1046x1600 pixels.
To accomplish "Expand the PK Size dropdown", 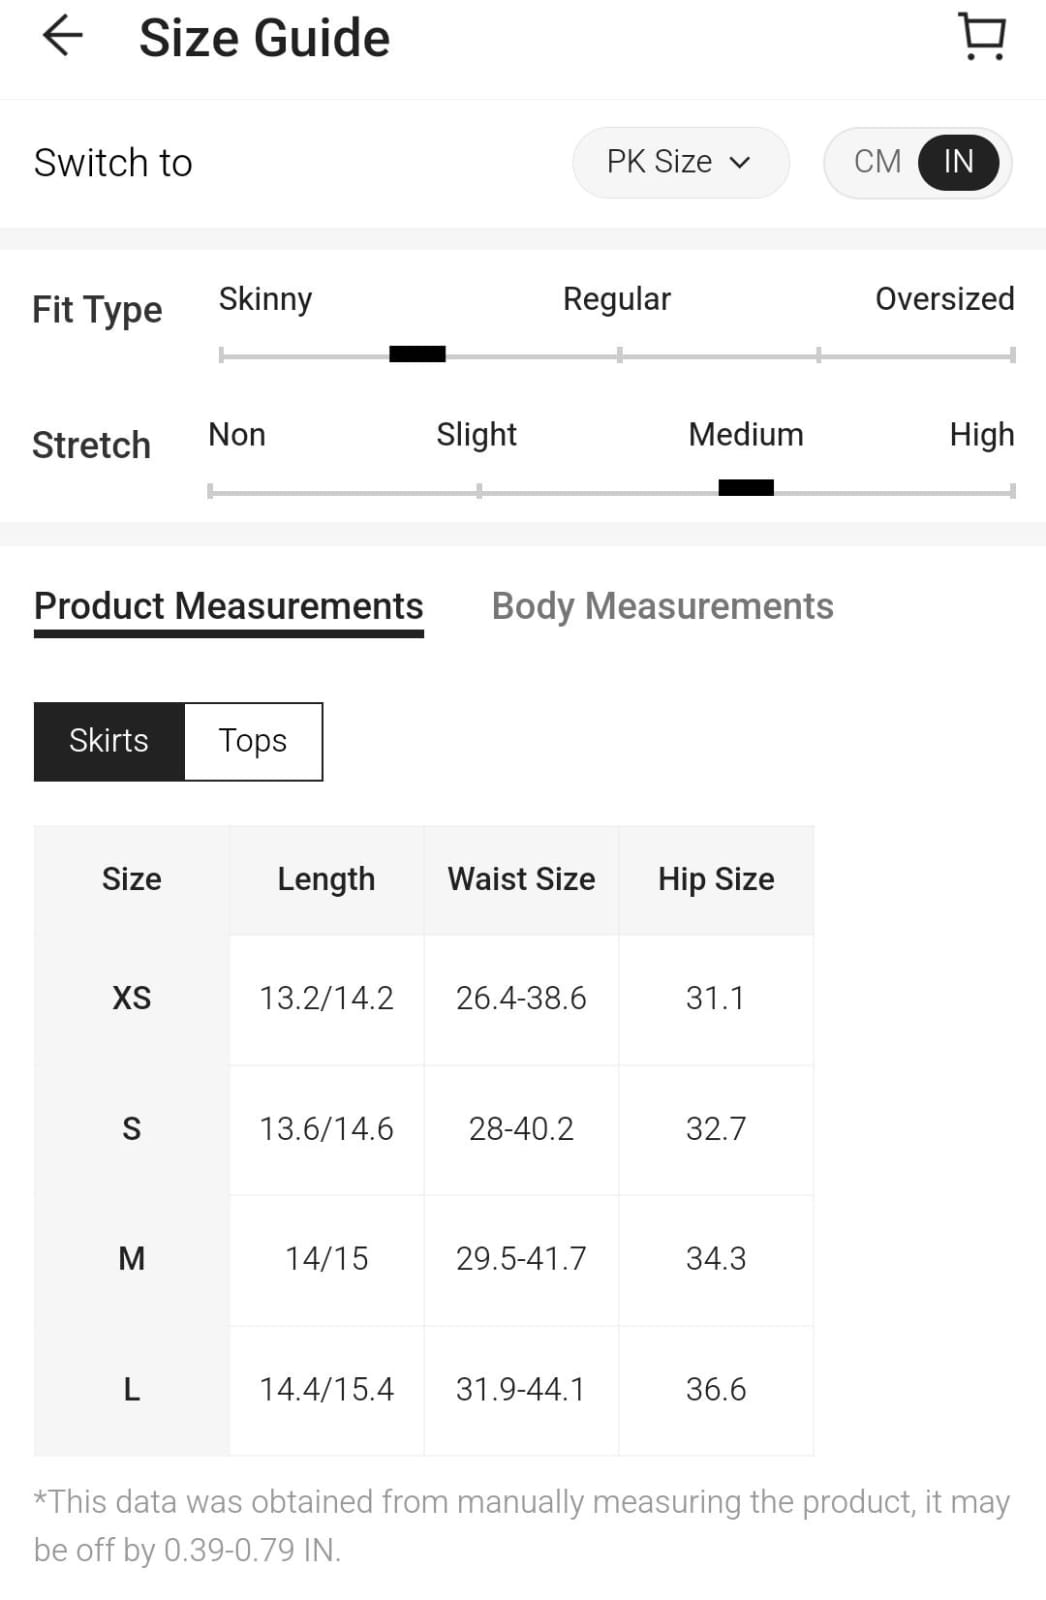I will (x=679, y=162).
